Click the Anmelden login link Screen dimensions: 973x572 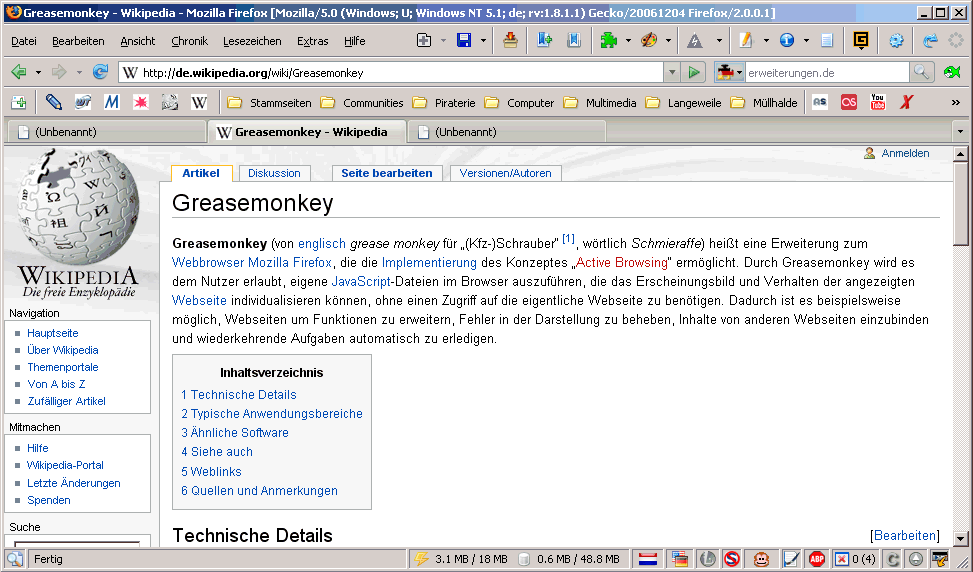[905, 153]
